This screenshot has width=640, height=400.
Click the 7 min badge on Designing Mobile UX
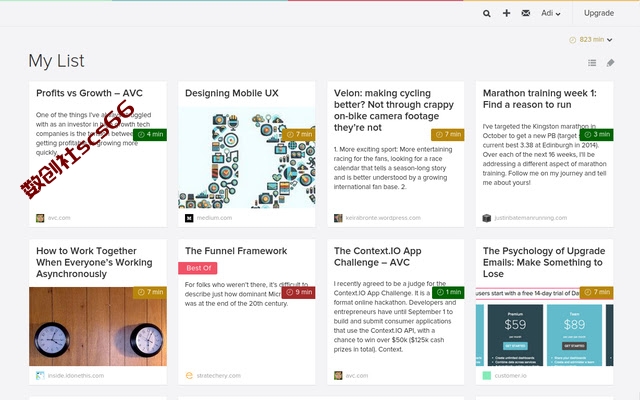298,134
